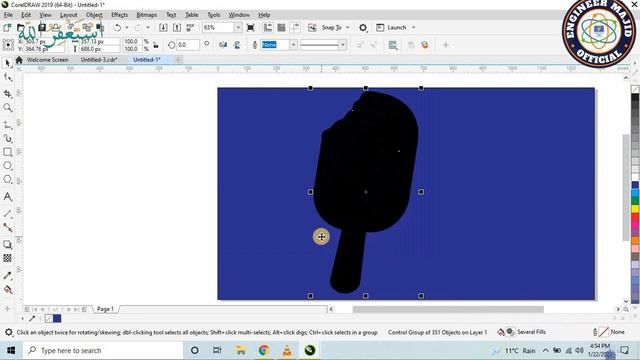Toggle Show grid button

[x=281, y=27]
